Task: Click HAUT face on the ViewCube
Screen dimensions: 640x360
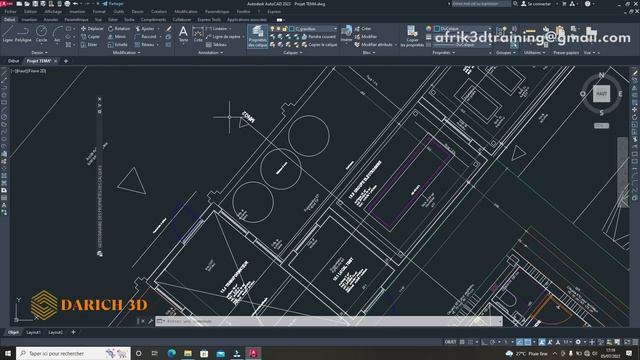Action: [x=601, y=93]
